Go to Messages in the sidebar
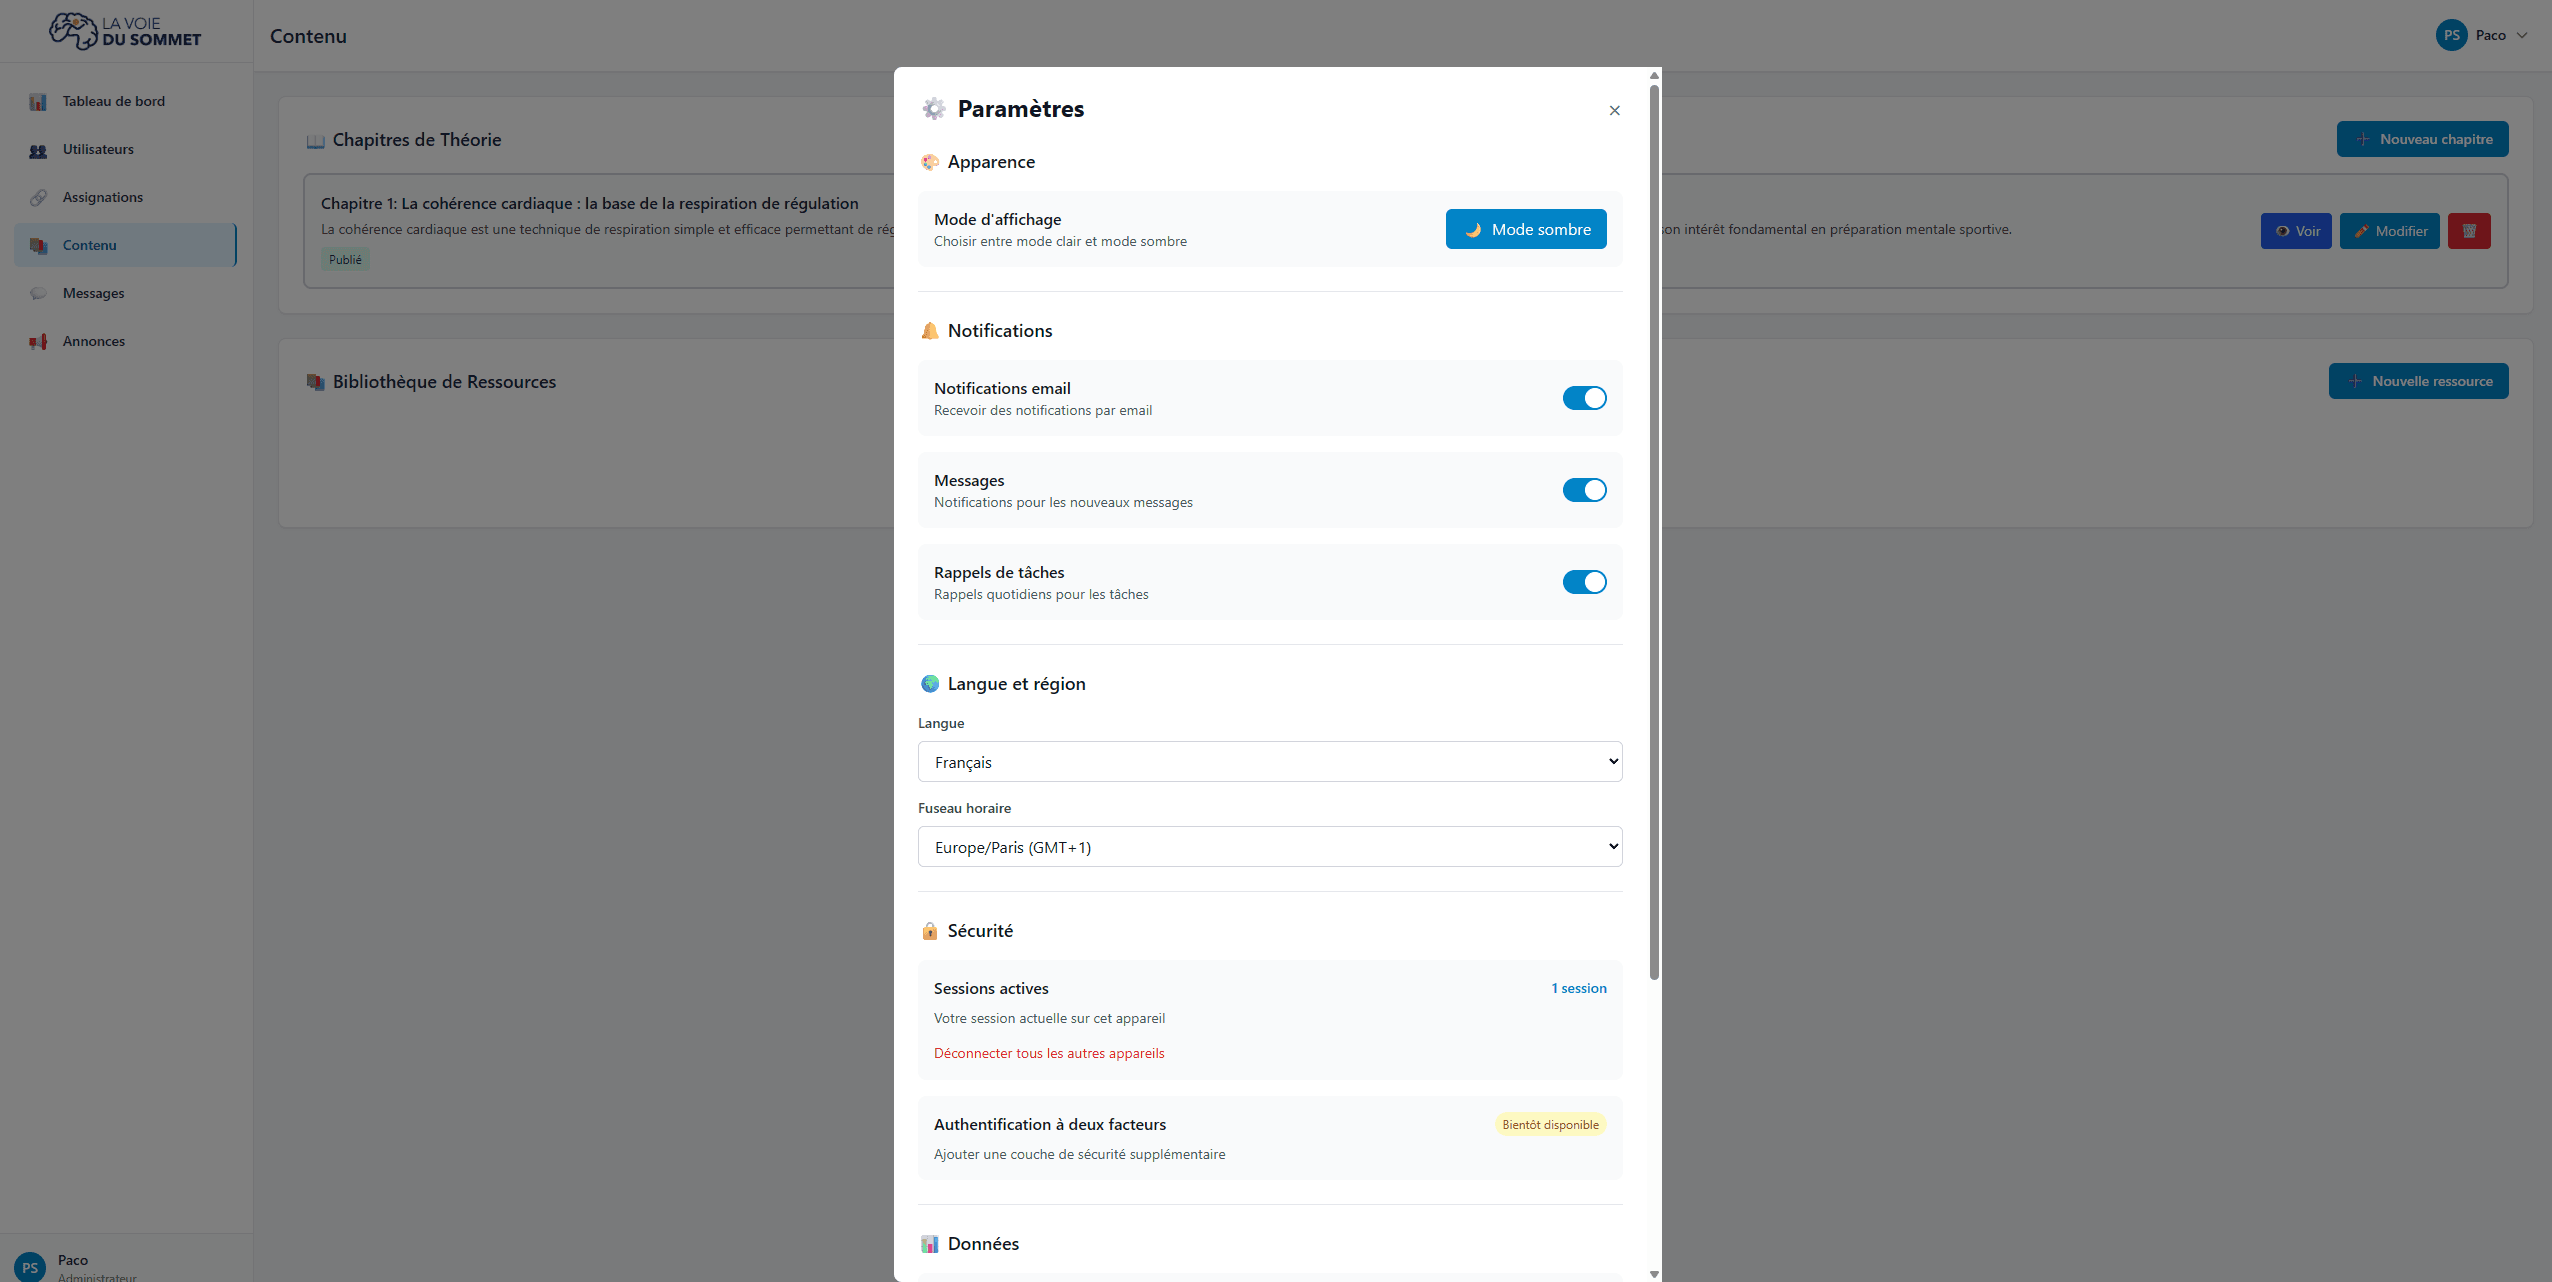Screen dimensions: 2552x1282 [93, 293]
